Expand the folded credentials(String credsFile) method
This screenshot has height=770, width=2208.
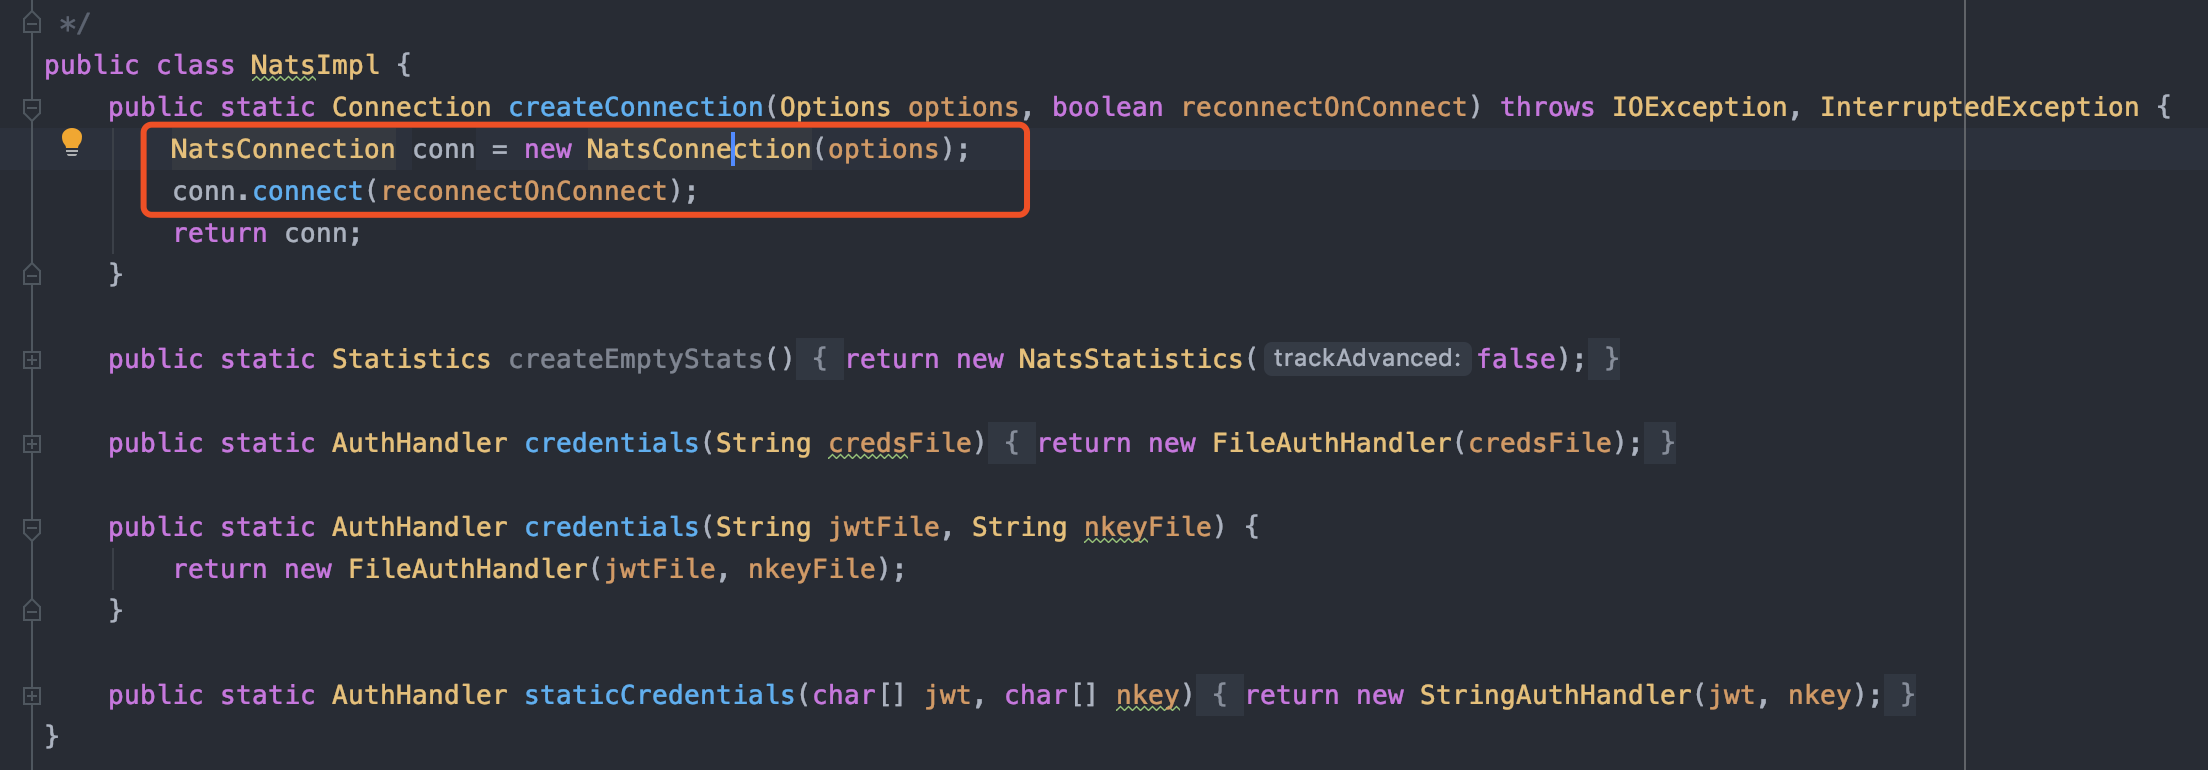[x=32, y=444]
